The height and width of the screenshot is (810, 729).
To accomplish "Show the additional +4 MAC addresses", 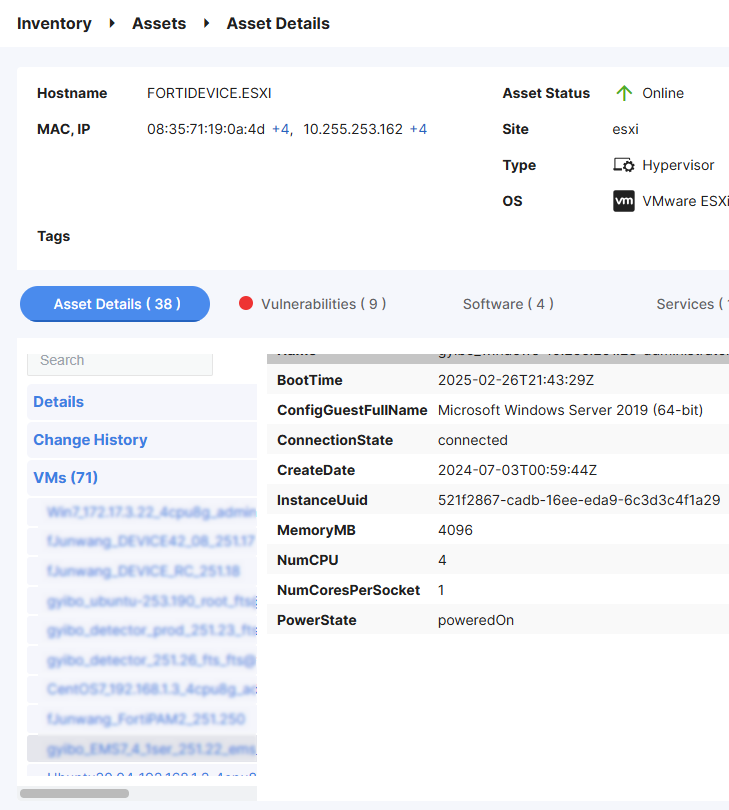I will (281, 129).
